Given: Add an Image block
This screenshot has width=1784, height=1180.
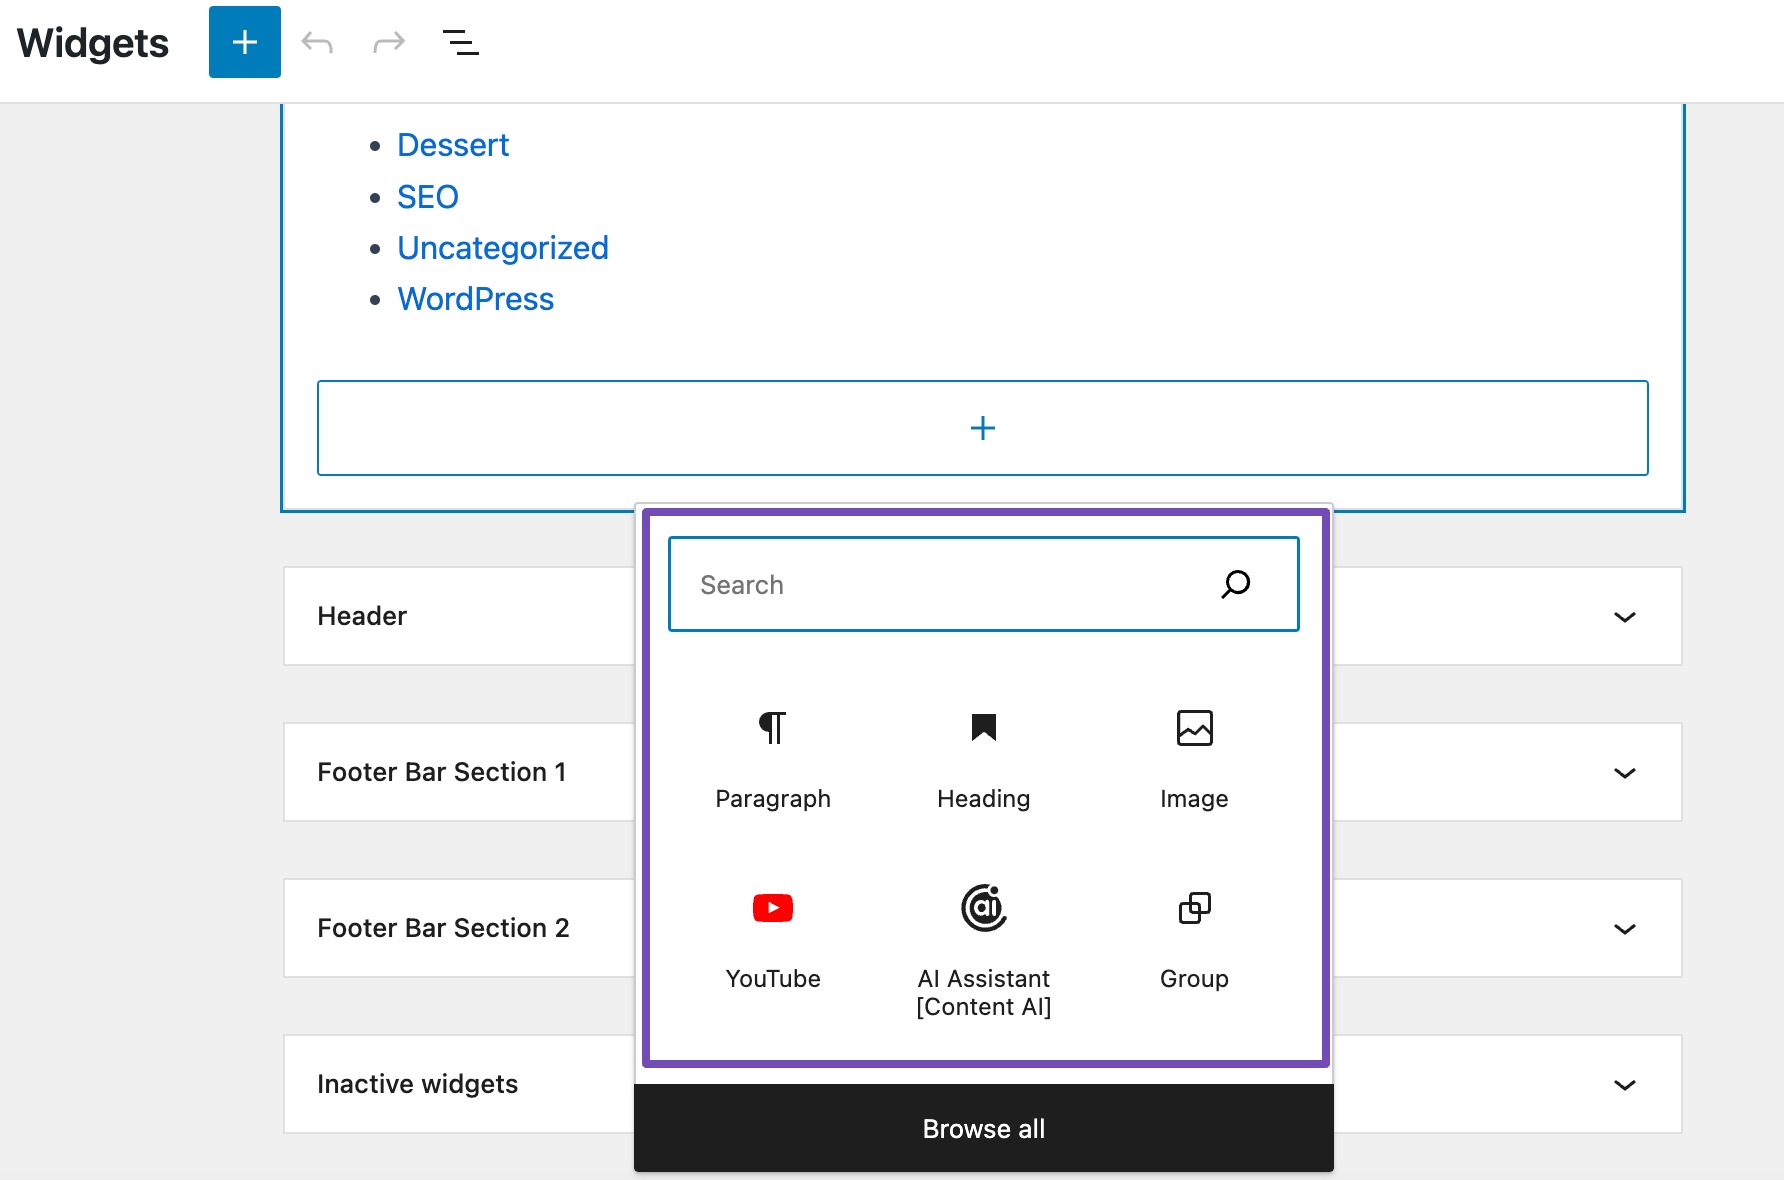Looking at the screenshot, I should pyautogui.click(x=1193, y=760).
